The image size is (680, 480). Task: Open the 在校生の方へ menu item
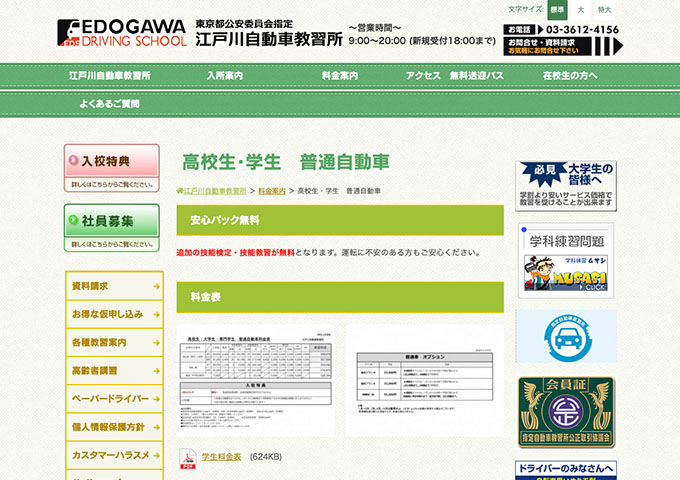(x=570, y=76)
